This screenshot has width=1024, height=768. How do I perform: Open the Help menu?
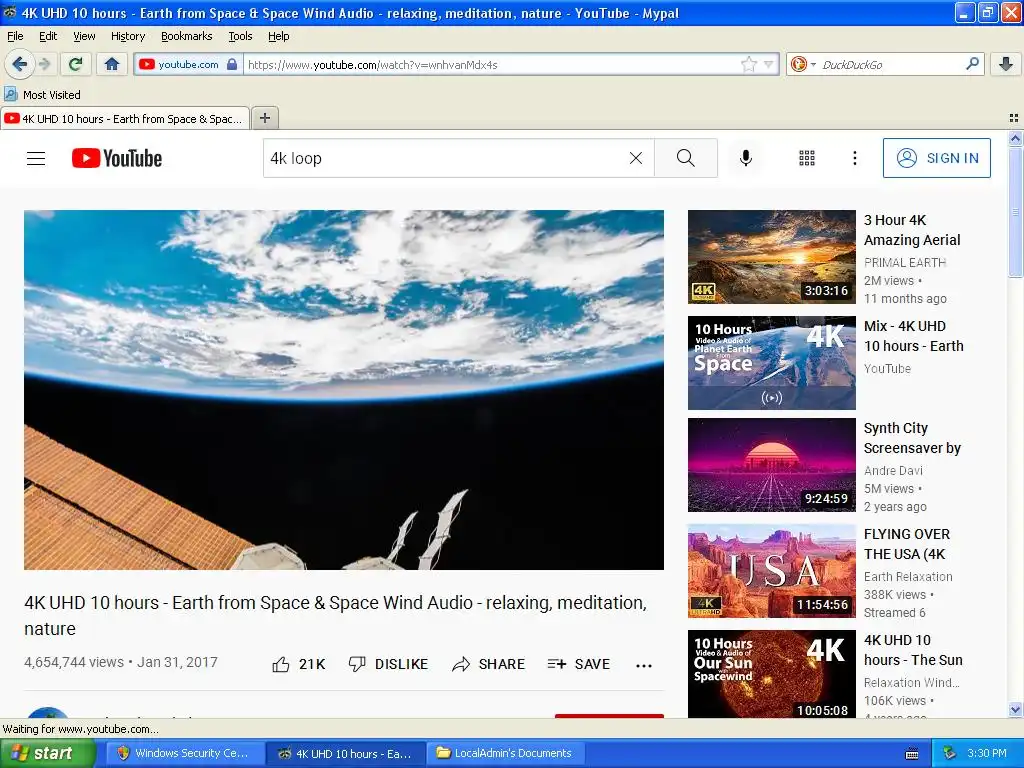pos(279,36)
